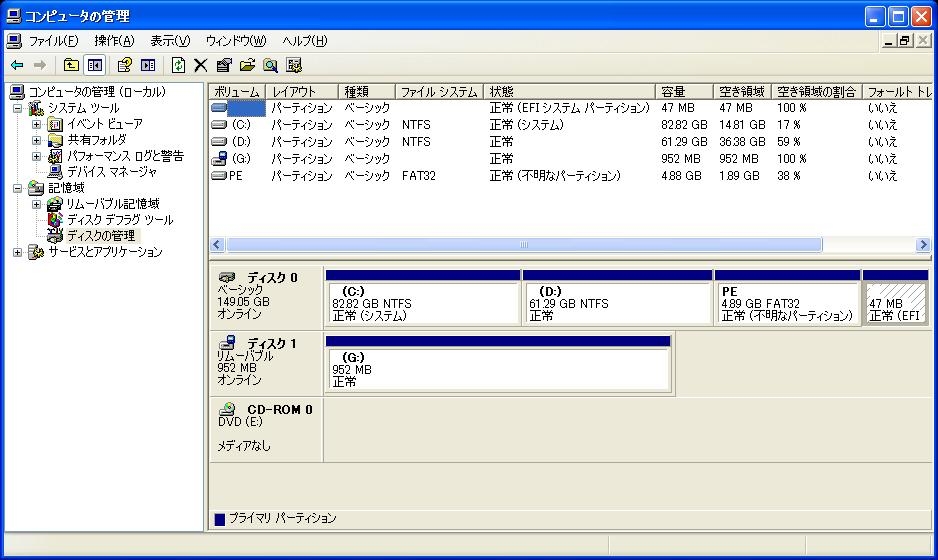Select ディスクの管理 in the tree
The height and width of the screenshot is (560, 938).
(x=100, y=236)
